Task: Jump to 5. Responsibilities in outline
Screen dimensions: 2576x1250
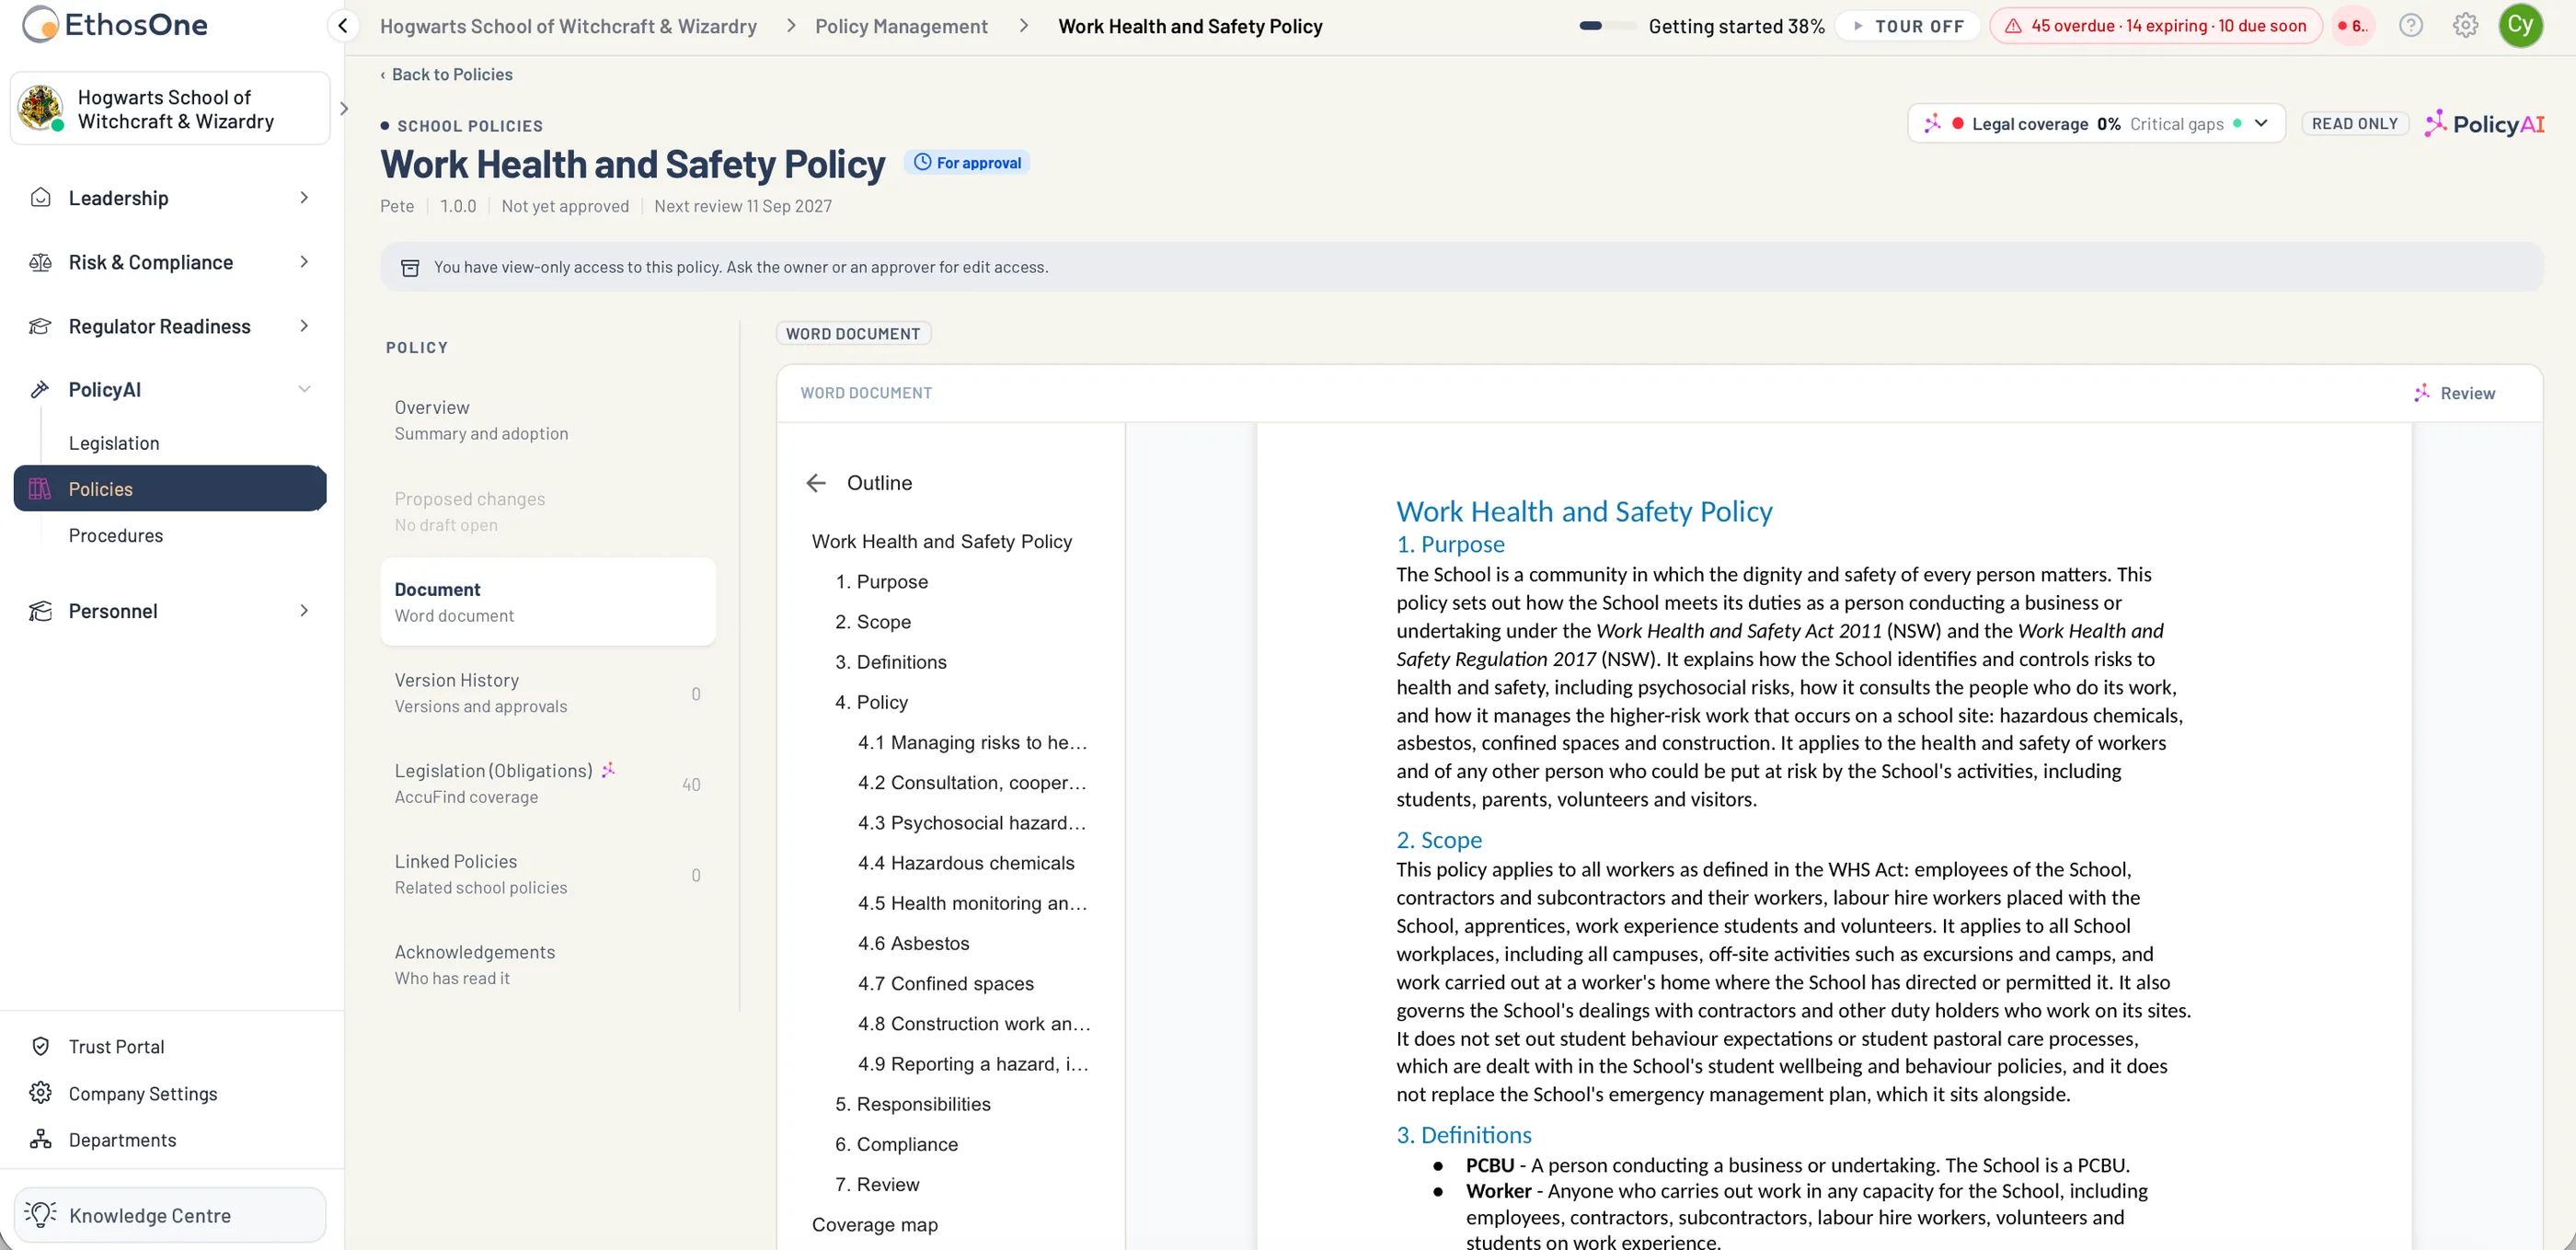Action: (x=912, y=1104)
